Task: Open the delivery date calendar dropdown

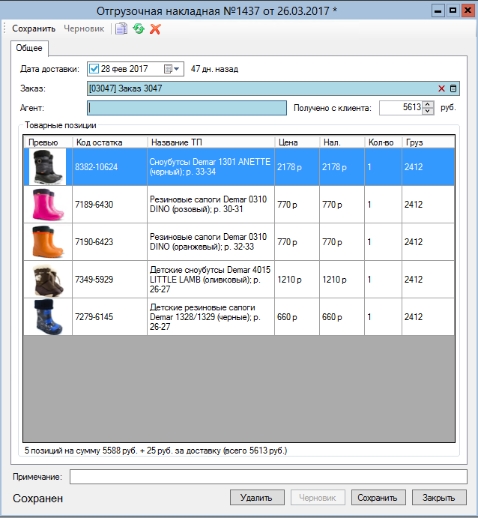Action: [172, 69]
